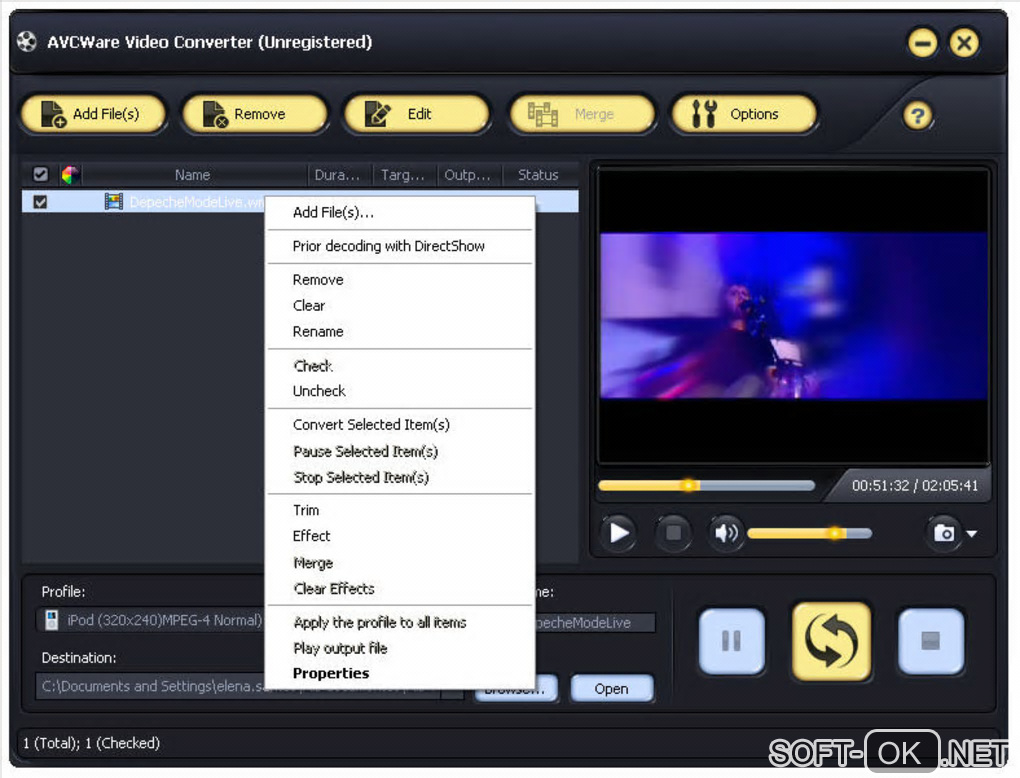Viewport: 1020px width, 778px height.
Task: Sort by the Name column header
Action: (193, 174)
